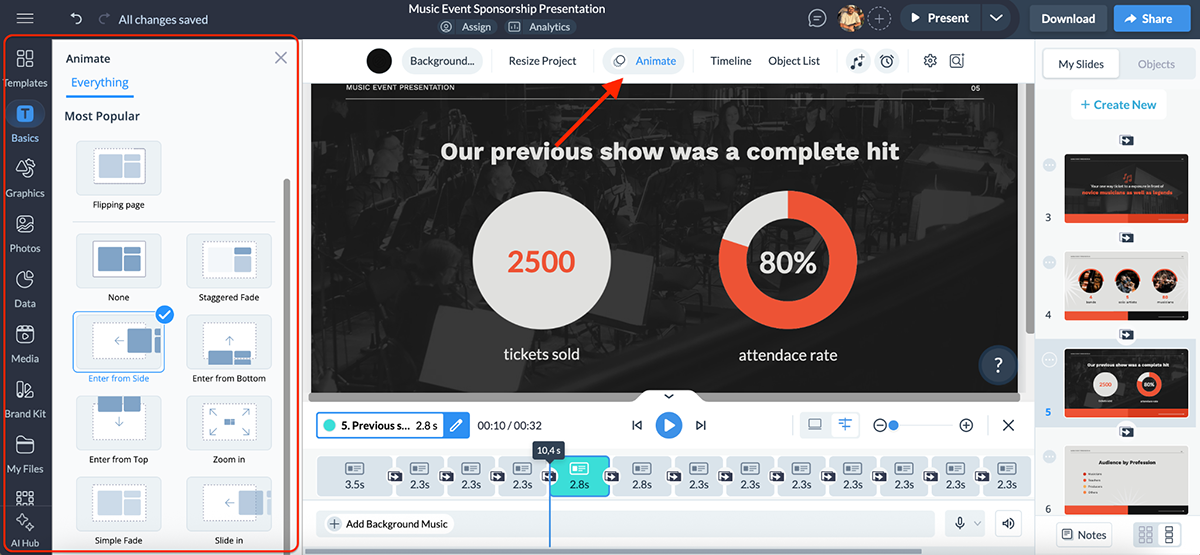The height and width of the screenshot is (555, 1200).
Task: Open the music note audio settings
Action: pos(857,61)
